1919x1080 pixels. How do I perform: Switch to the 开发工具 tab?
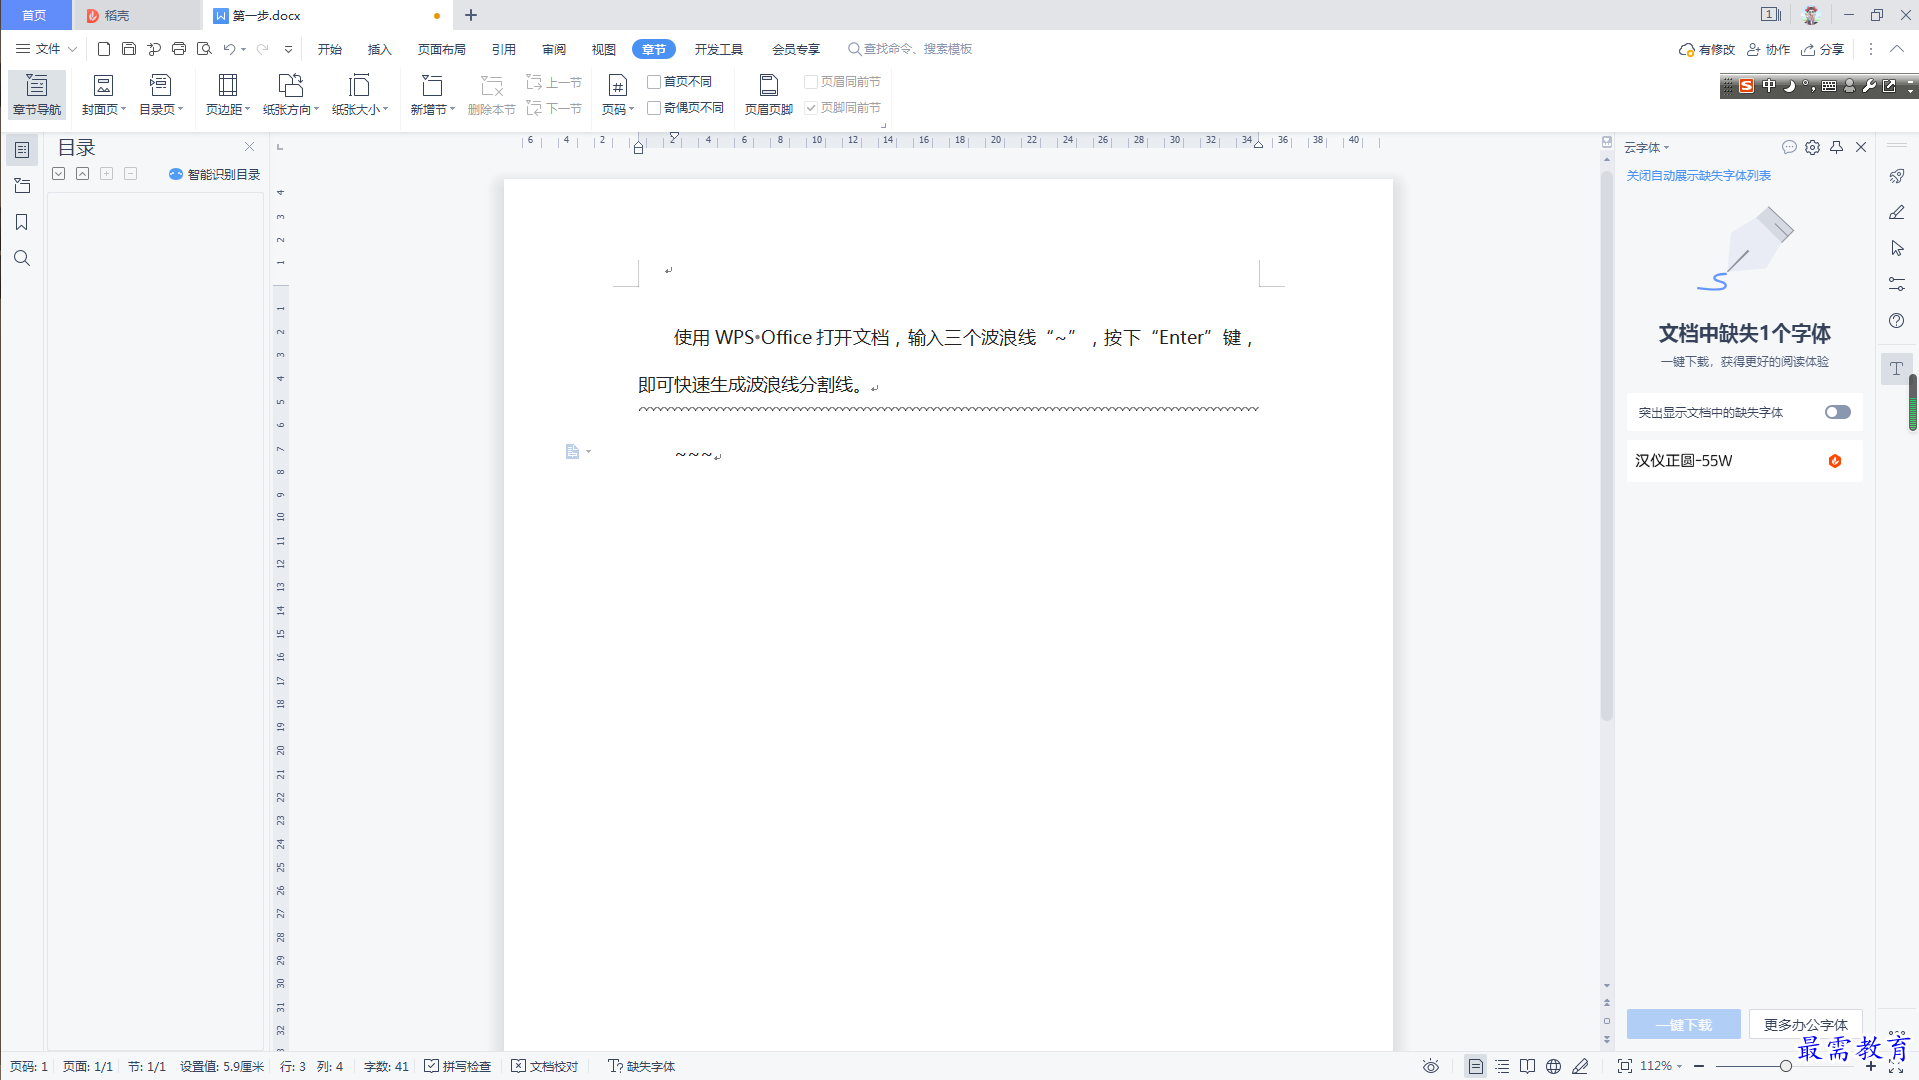[718, 49]
